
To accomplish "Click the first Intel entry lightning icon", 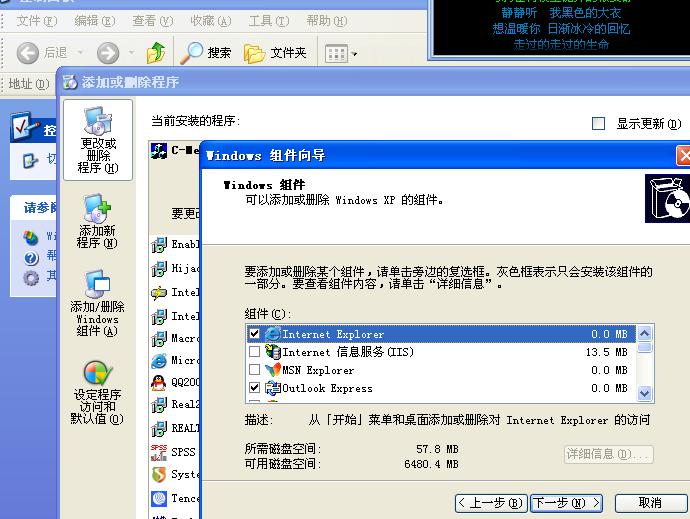I will coord(159,293).
